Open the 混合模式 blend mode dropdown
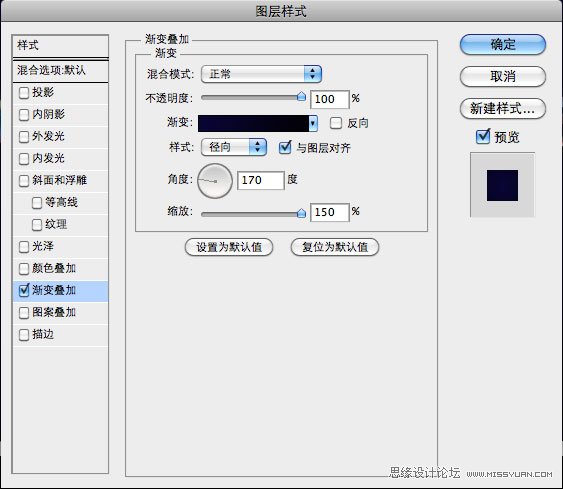Screen dimensions: 563x489 [x=261, y=74]
